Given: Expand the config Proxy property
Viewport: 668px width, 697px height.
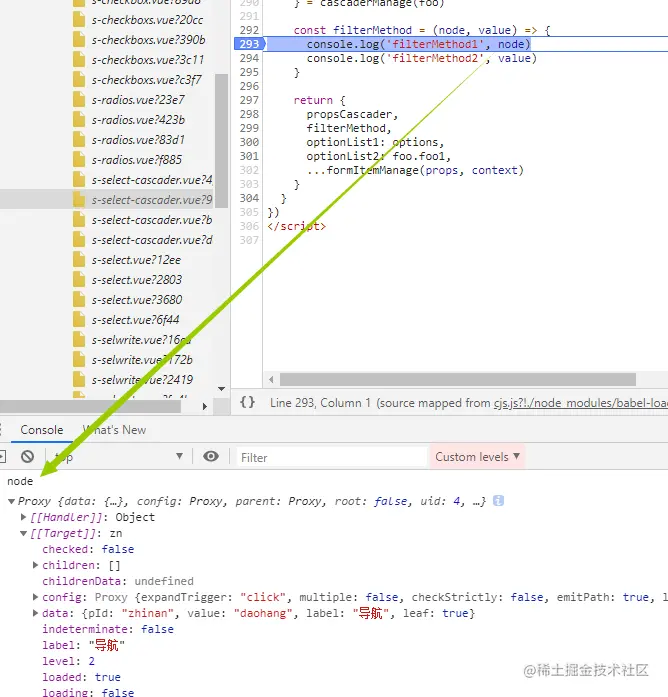Looking at the screenshot, I should point(36,597).
